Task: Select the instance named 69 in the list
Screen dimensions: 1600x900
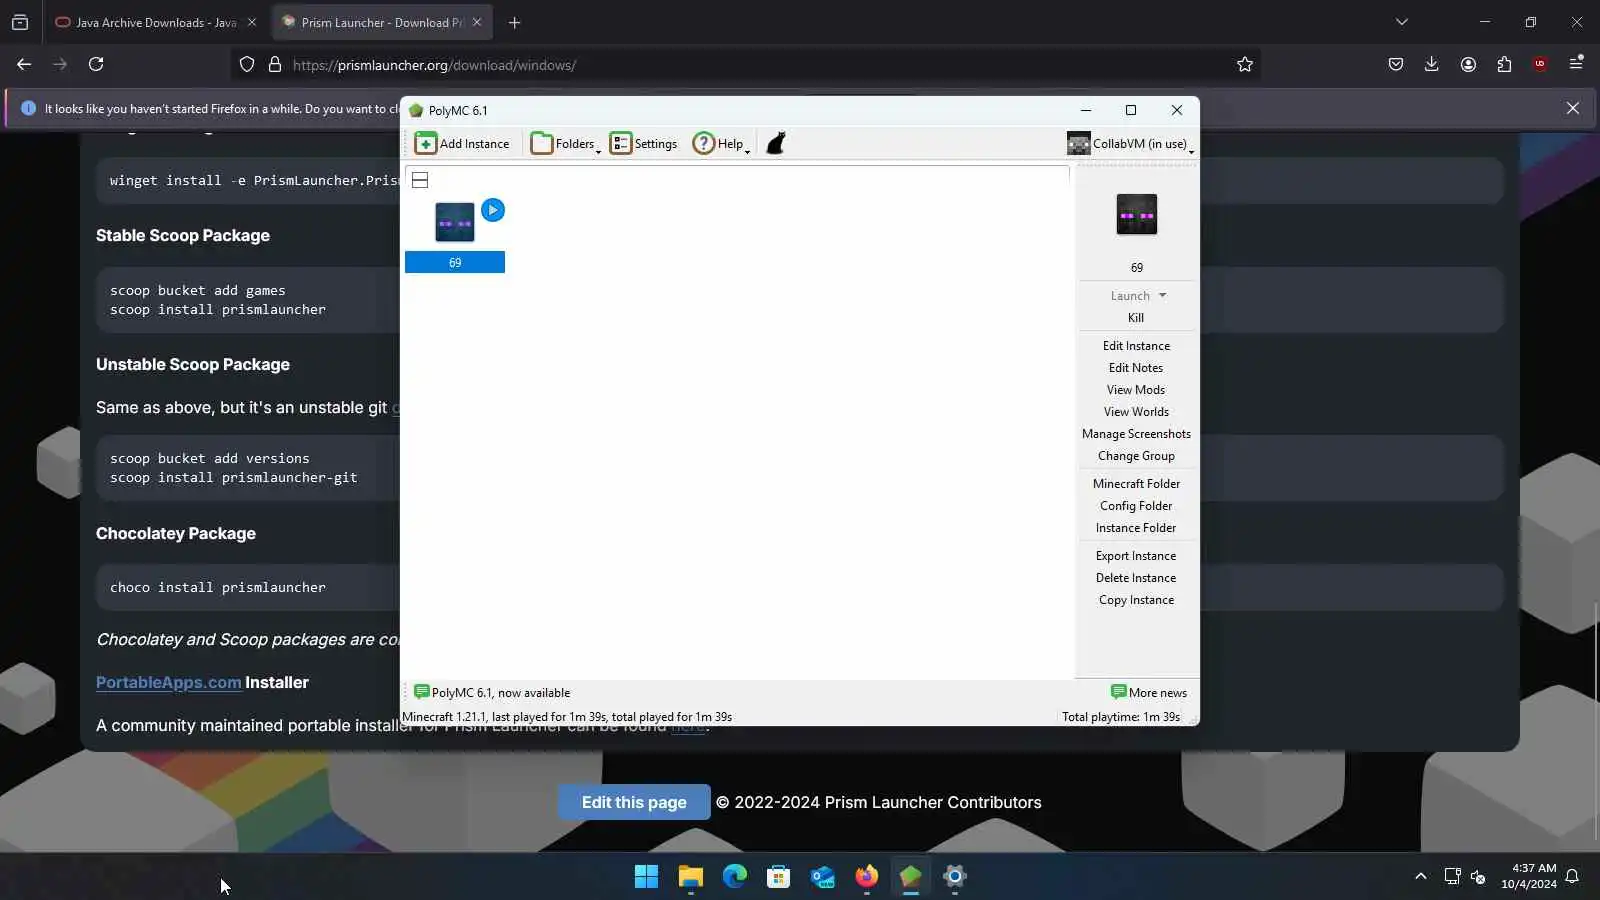Action: pyautogui.click(x=455, y=236)
